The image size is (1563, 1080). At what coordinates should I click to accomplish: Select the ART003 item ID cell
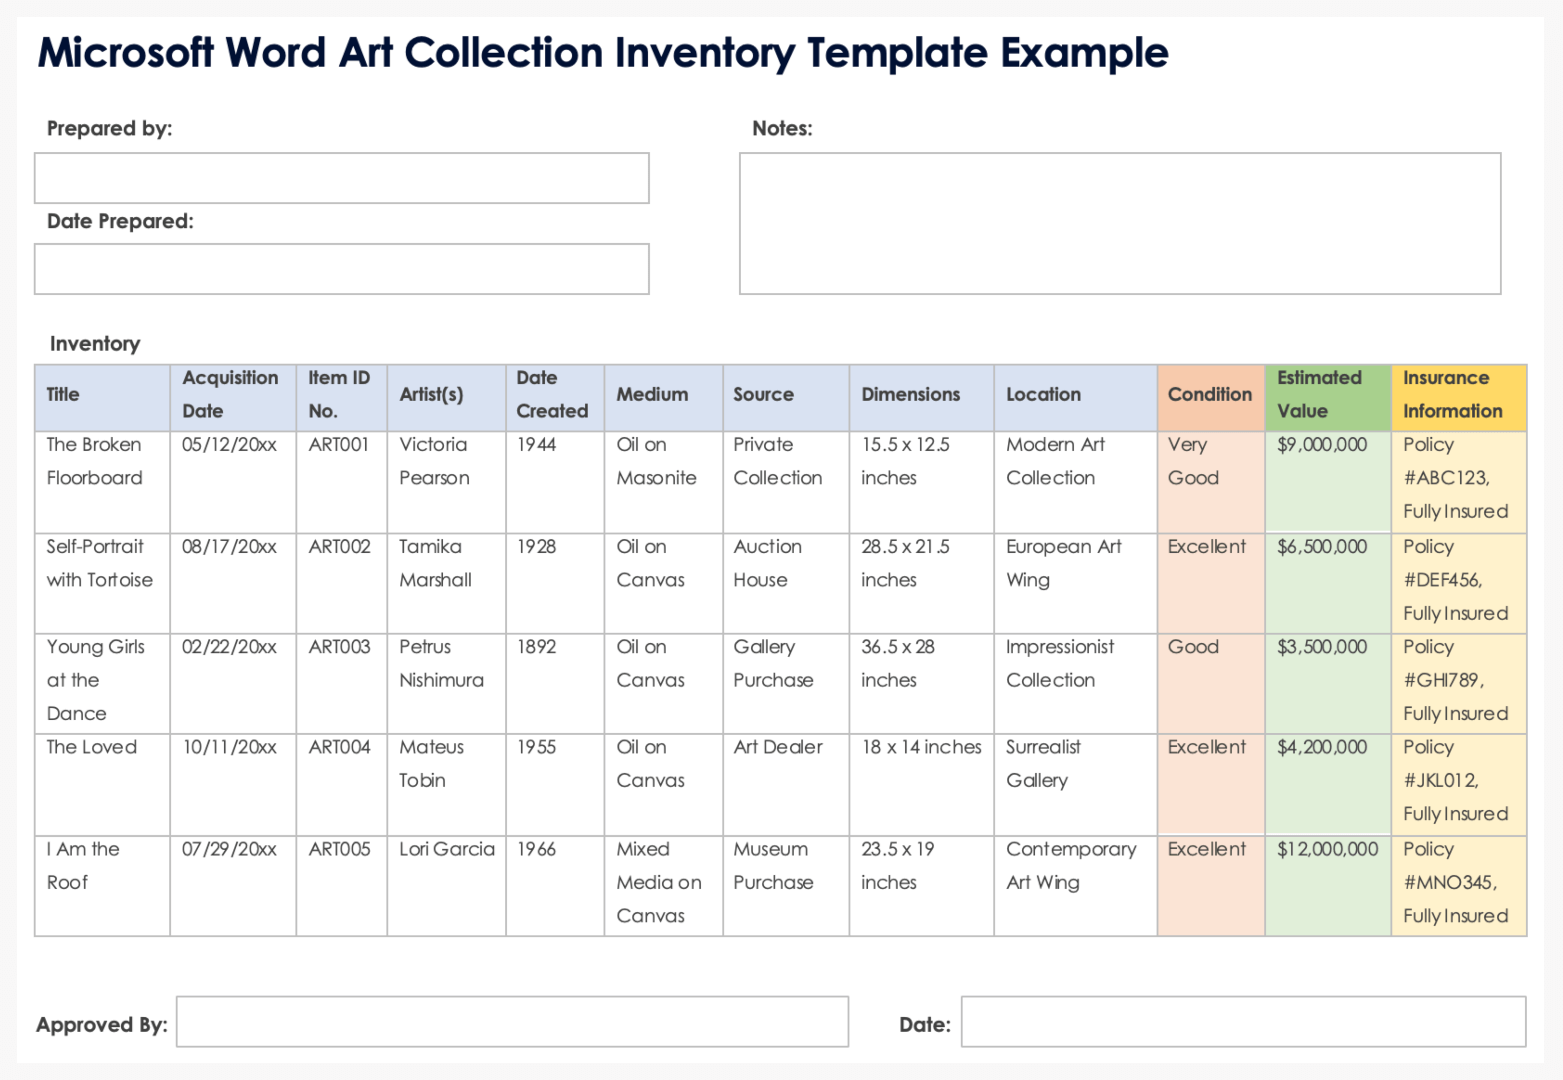[340, 648]
